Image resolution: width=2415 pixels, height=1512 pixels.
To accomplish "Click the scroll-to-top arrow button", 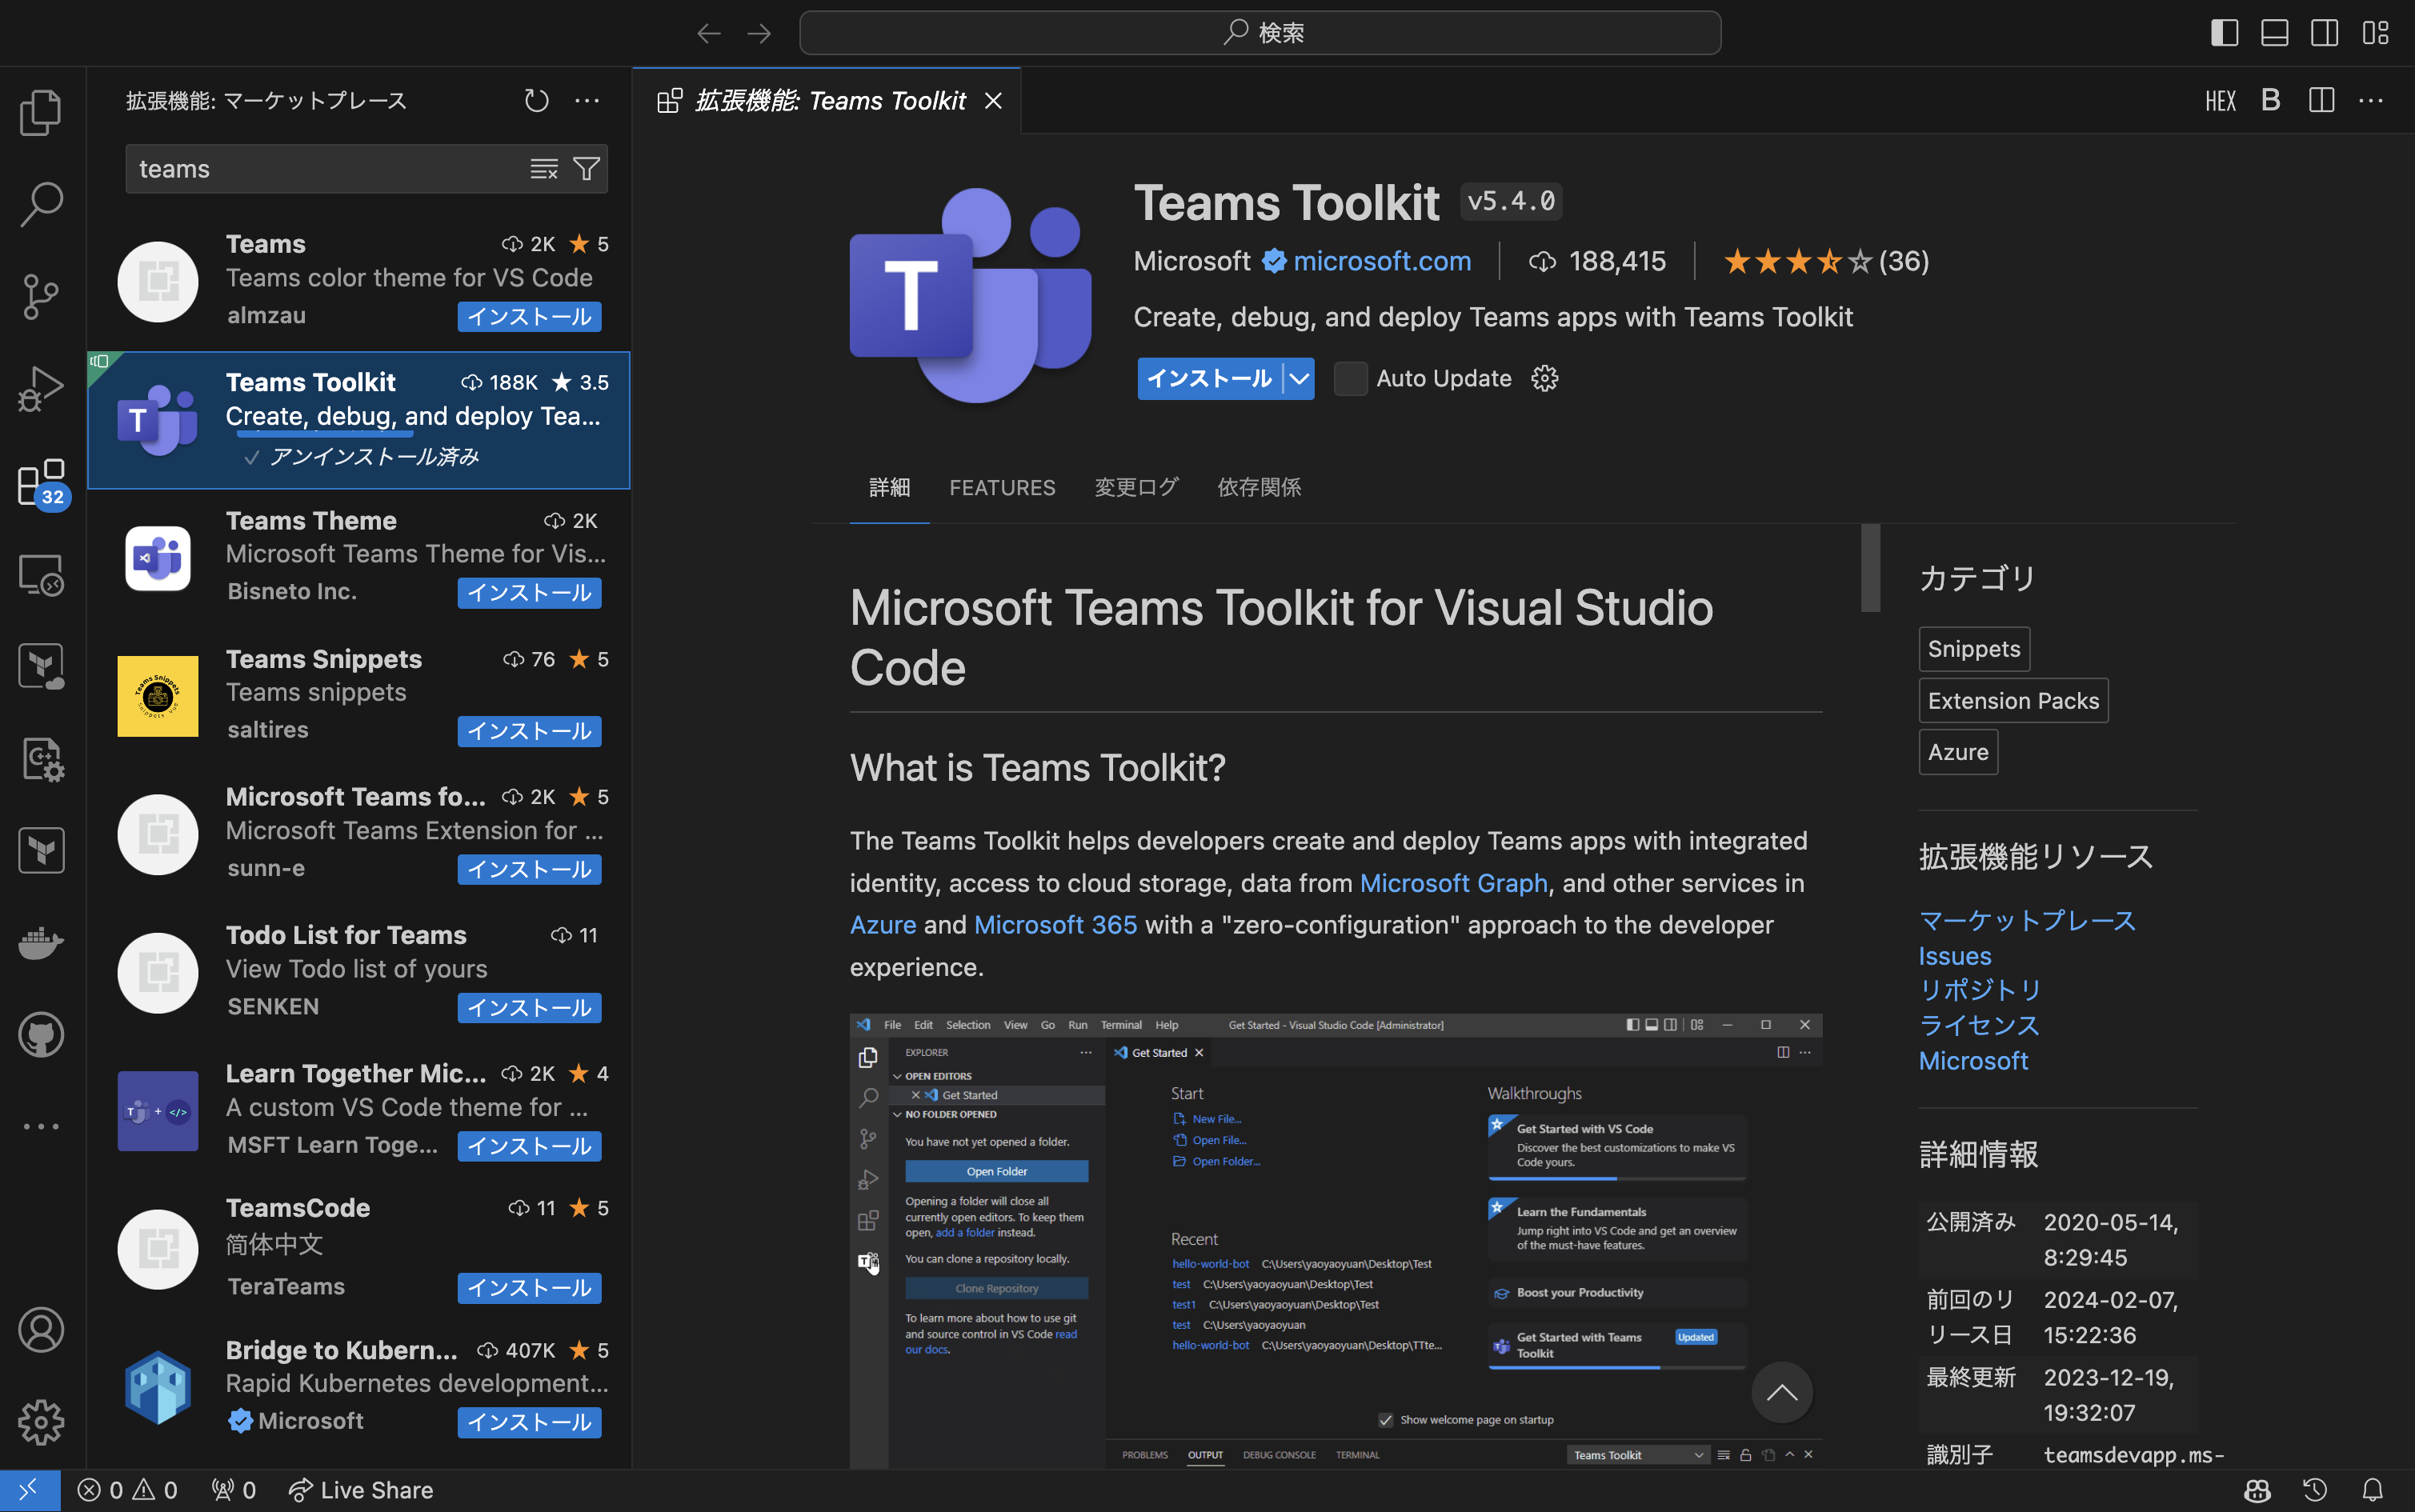I will pyautogui.click(x=1781, y=1392).
